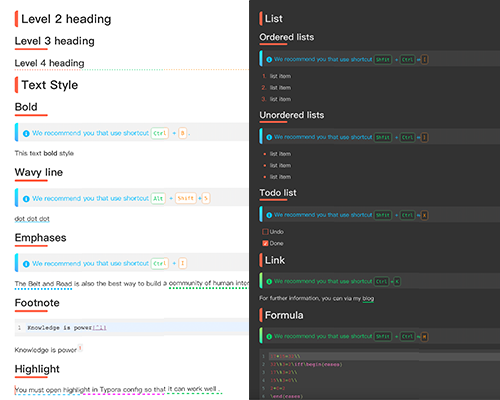Screen dimensions: 500x400
Task: Click the info icon in the Emphases tip
Action: pyautogui.click(x=26, y=264)
